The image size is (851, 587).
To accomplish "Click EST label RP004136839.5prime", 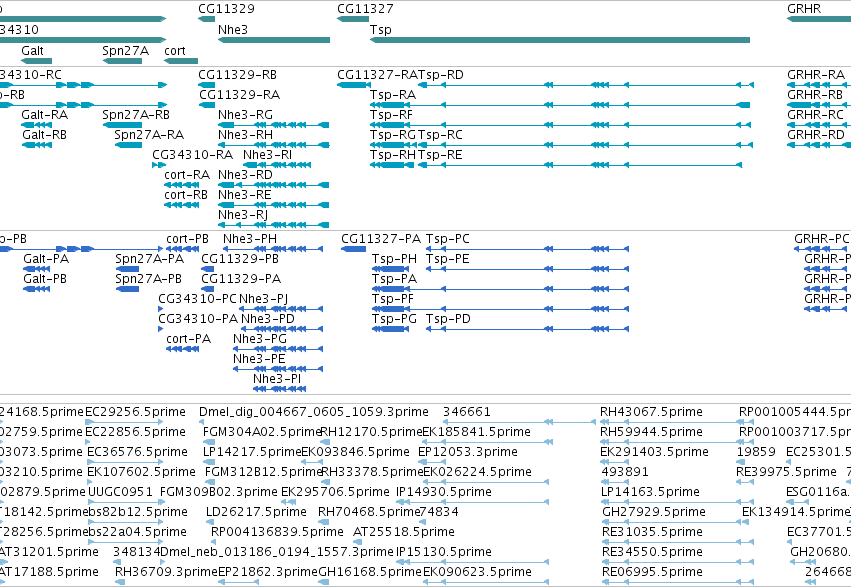I will click(x=277, y=532).
